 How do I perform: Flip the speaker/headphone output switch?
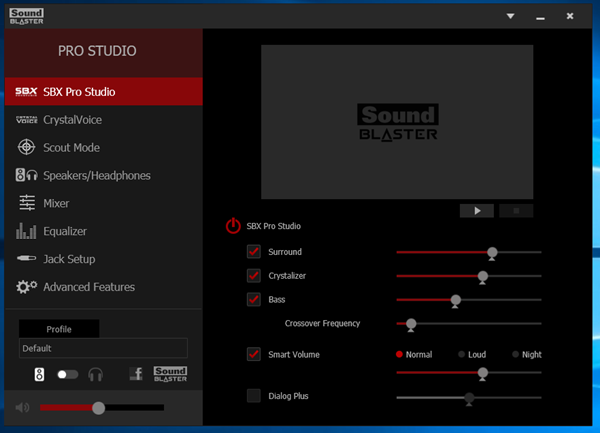[67, 374]
